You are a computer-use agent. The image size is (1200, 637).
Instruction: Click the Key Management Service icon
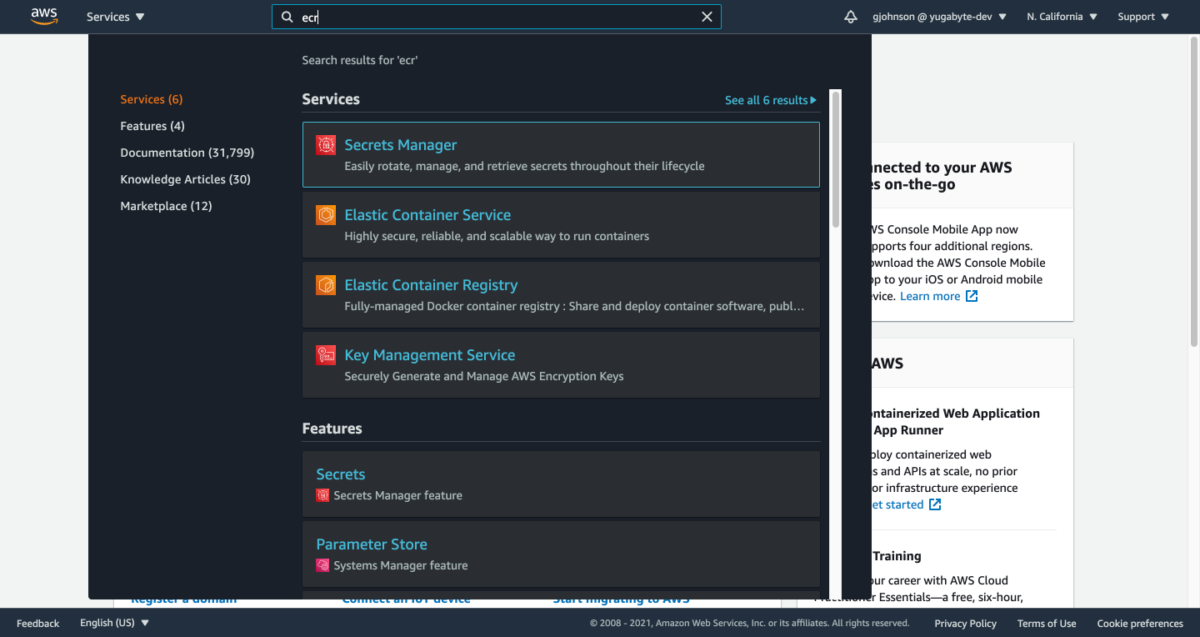(x=325, y=355)
